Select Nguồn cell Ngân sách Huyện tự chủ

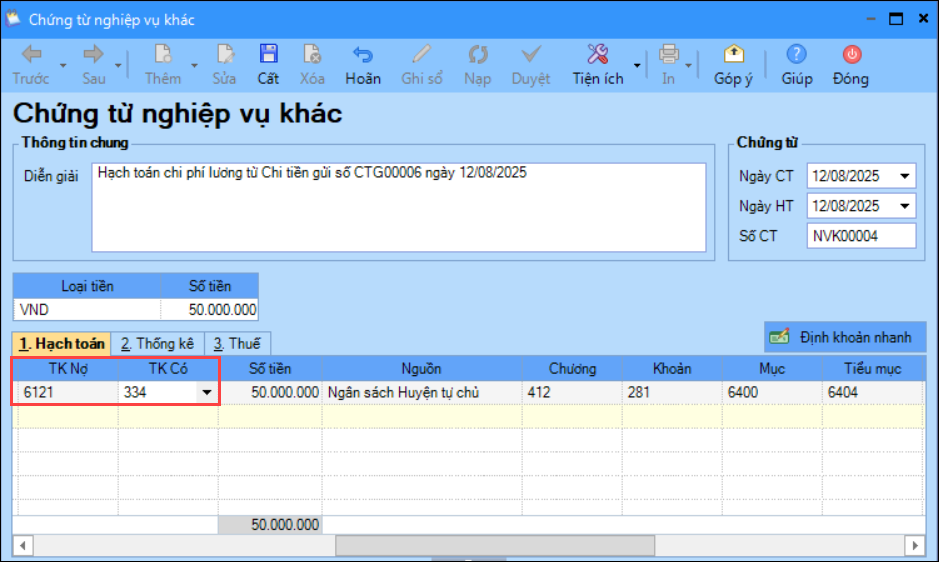(x=422, y=392)
